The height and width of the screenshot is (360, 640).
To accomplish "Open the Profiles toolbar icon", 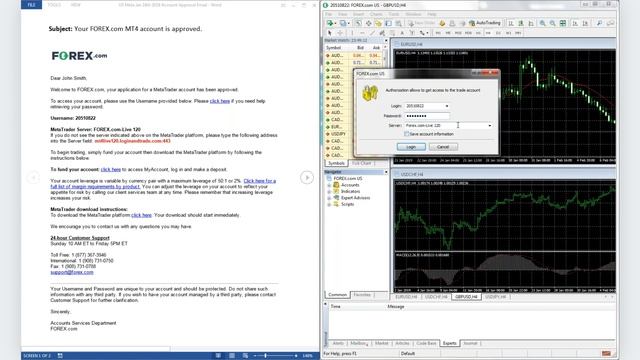I will [342, 23].
